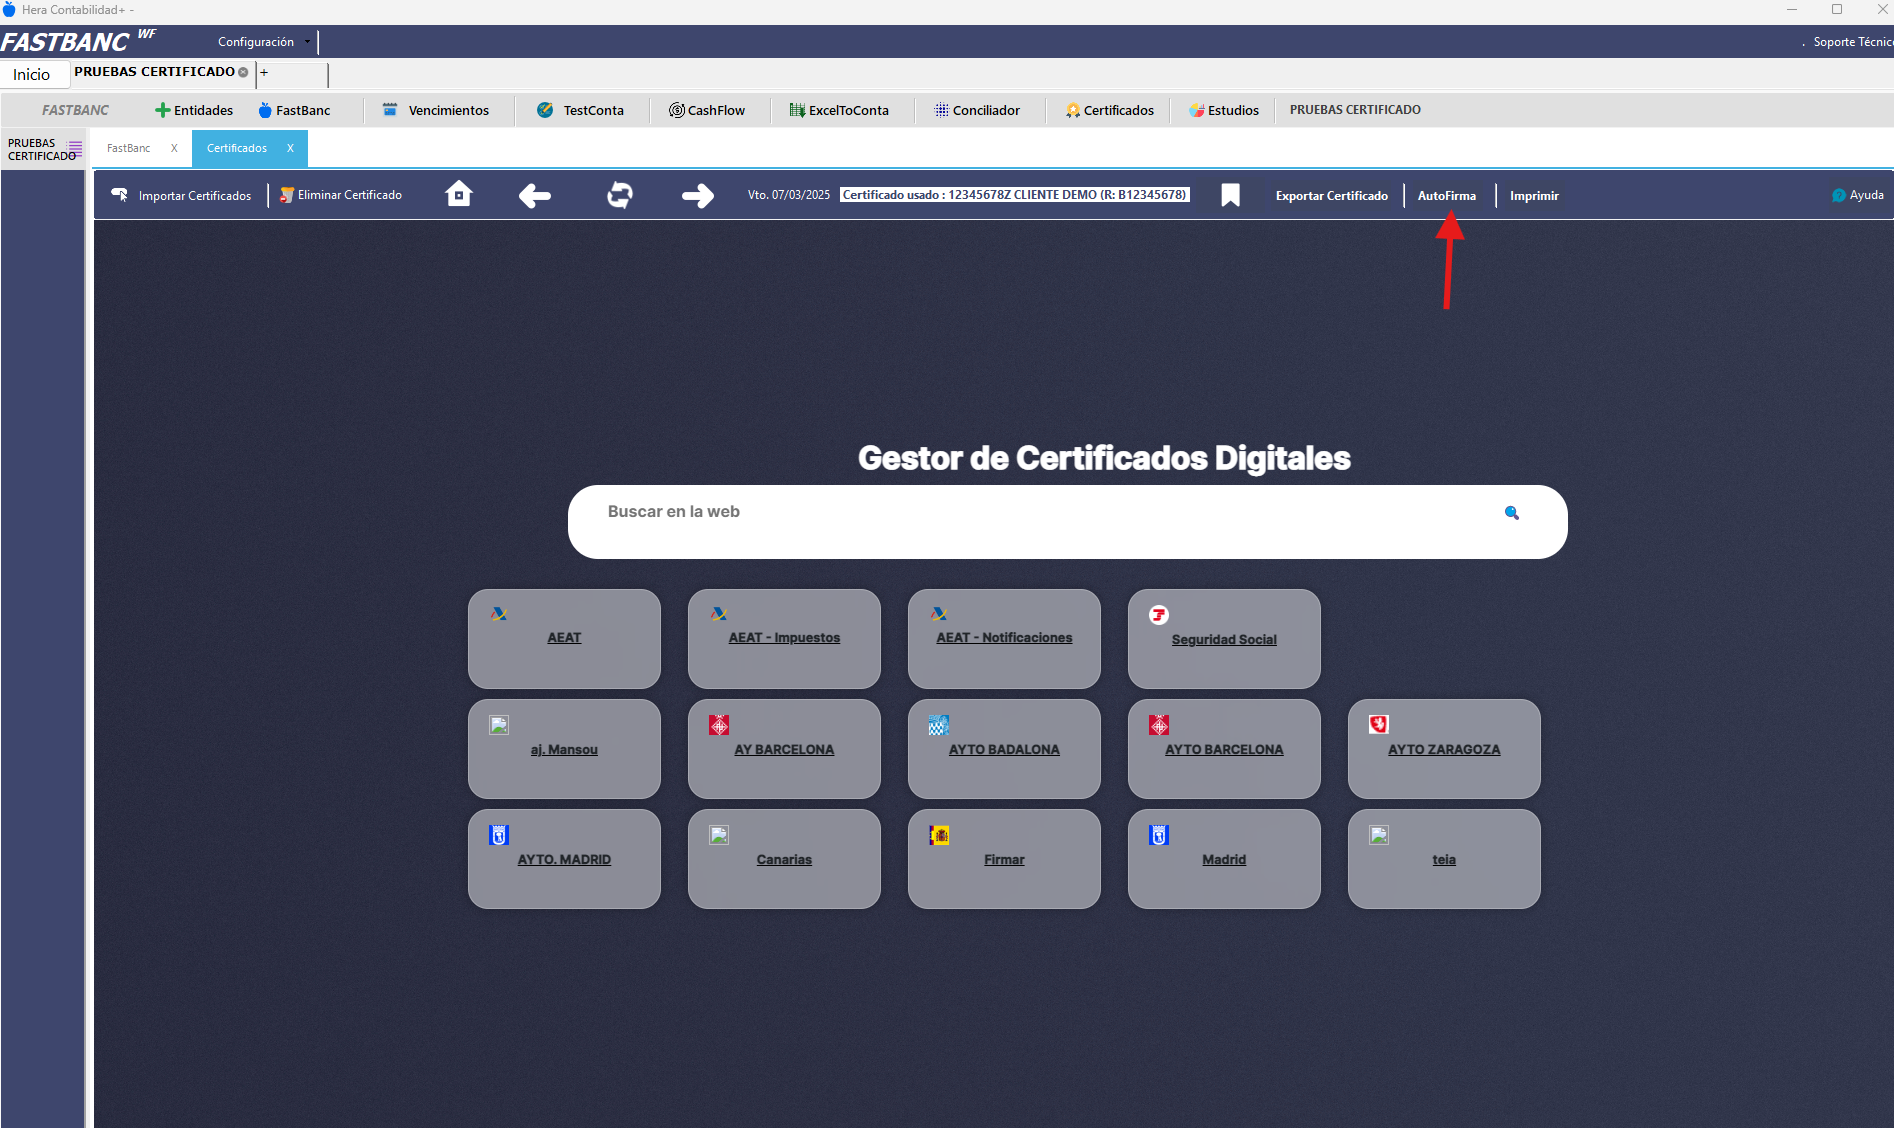
Task: Go back with the left arrow icon
Action: [x=535, y=195]
